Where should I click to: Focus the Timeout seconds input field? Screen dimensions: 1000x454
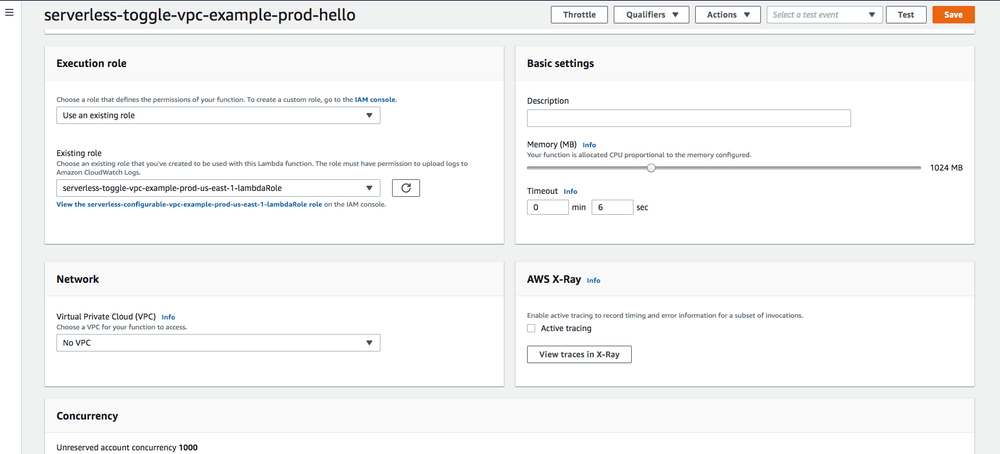[x=612, y=207]
